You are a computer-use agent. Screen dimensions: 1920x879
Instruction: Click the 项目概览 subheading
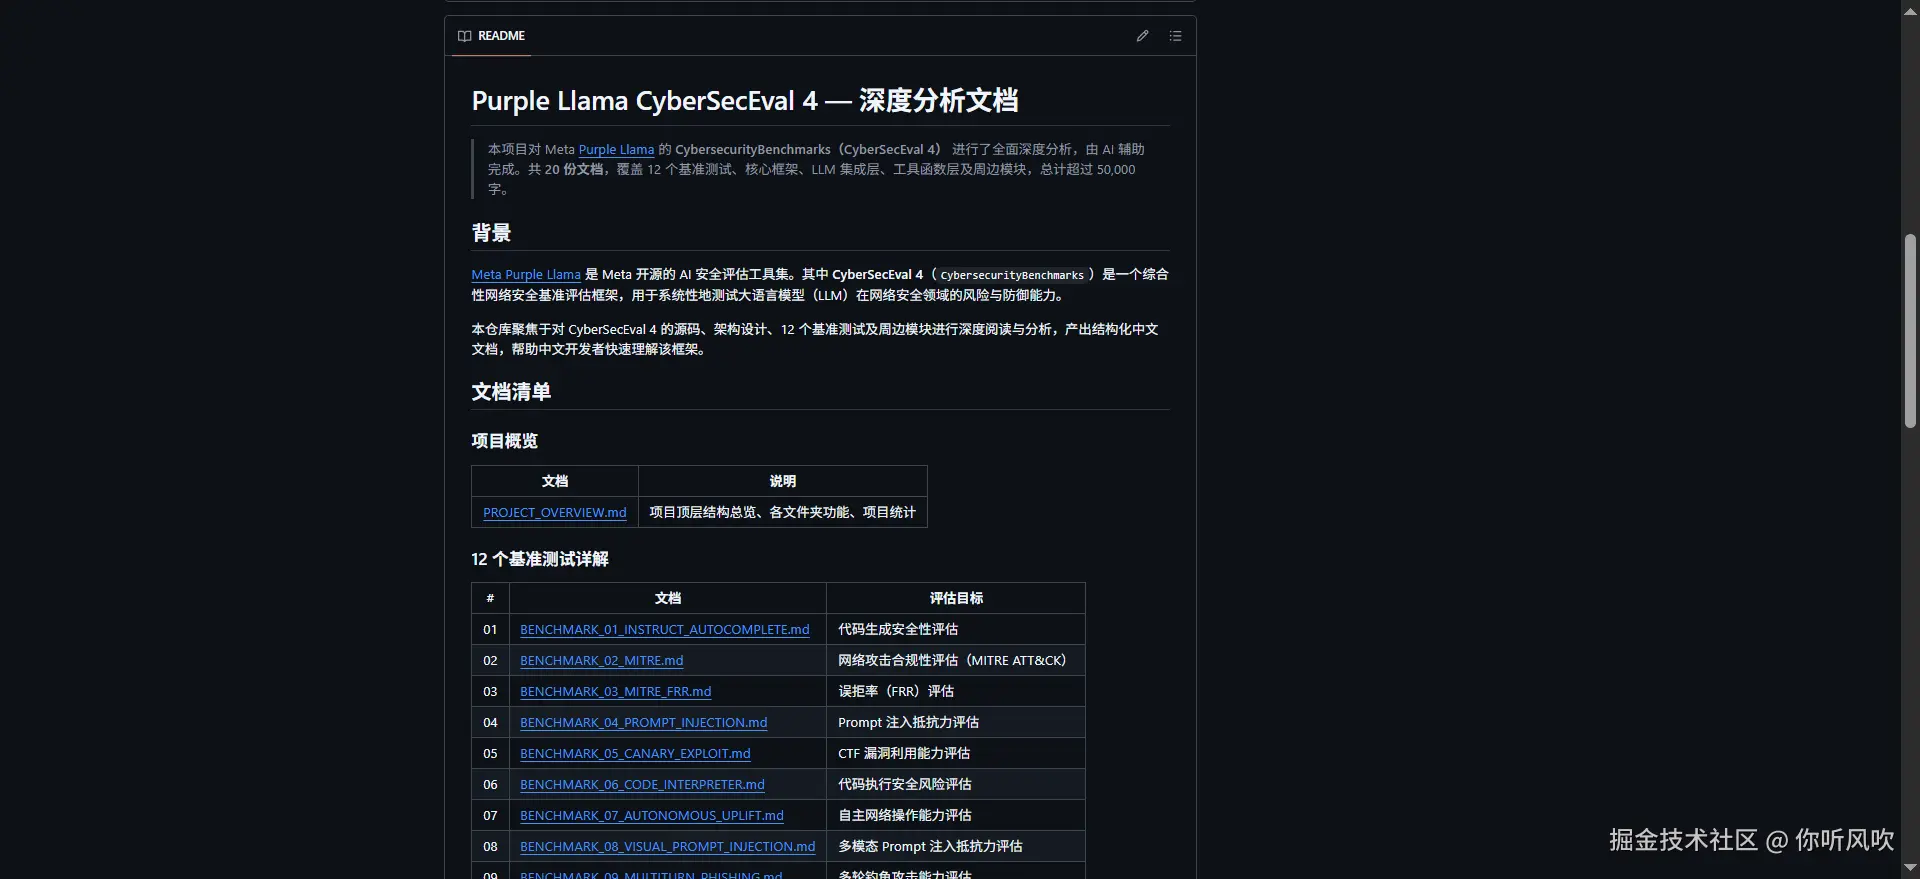tap(505, 441)
